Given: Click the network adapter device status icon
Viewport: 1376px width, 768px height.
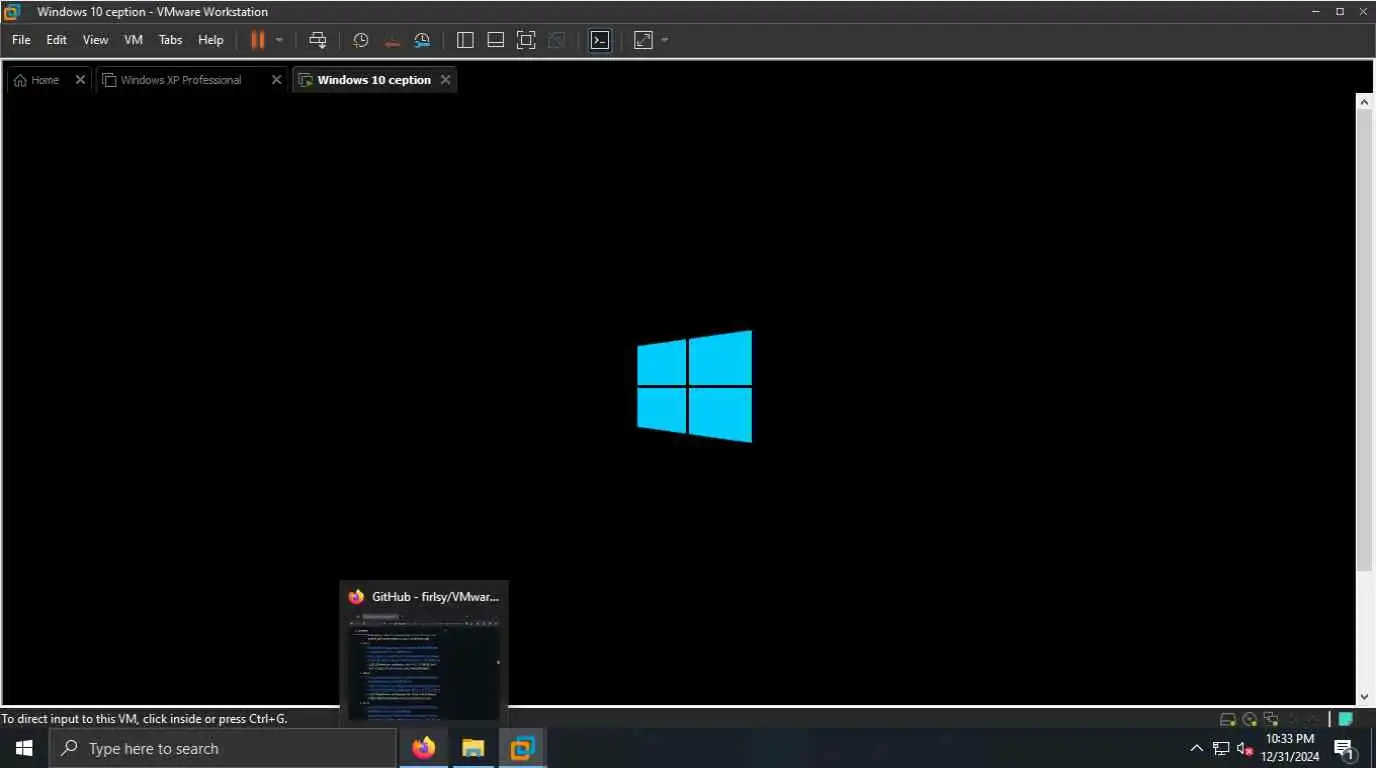Looking at the screenshot, I should (x=1271, y=719).
